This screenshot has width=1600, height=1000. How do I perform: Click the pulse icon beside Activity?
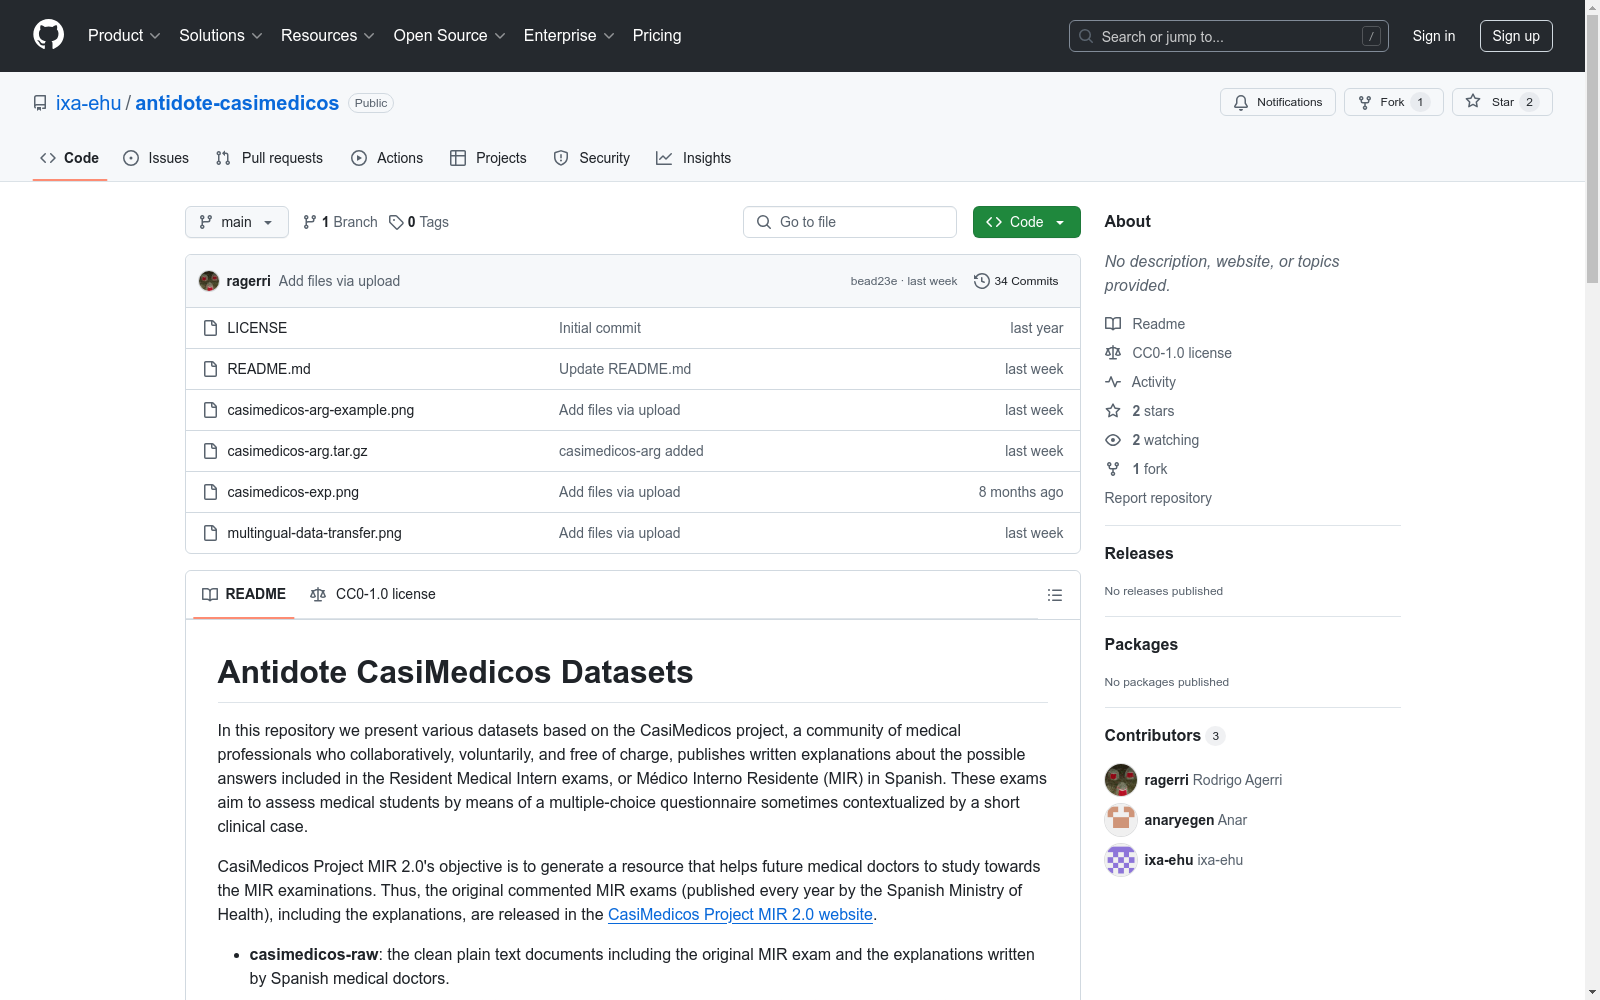point(1113,382)
